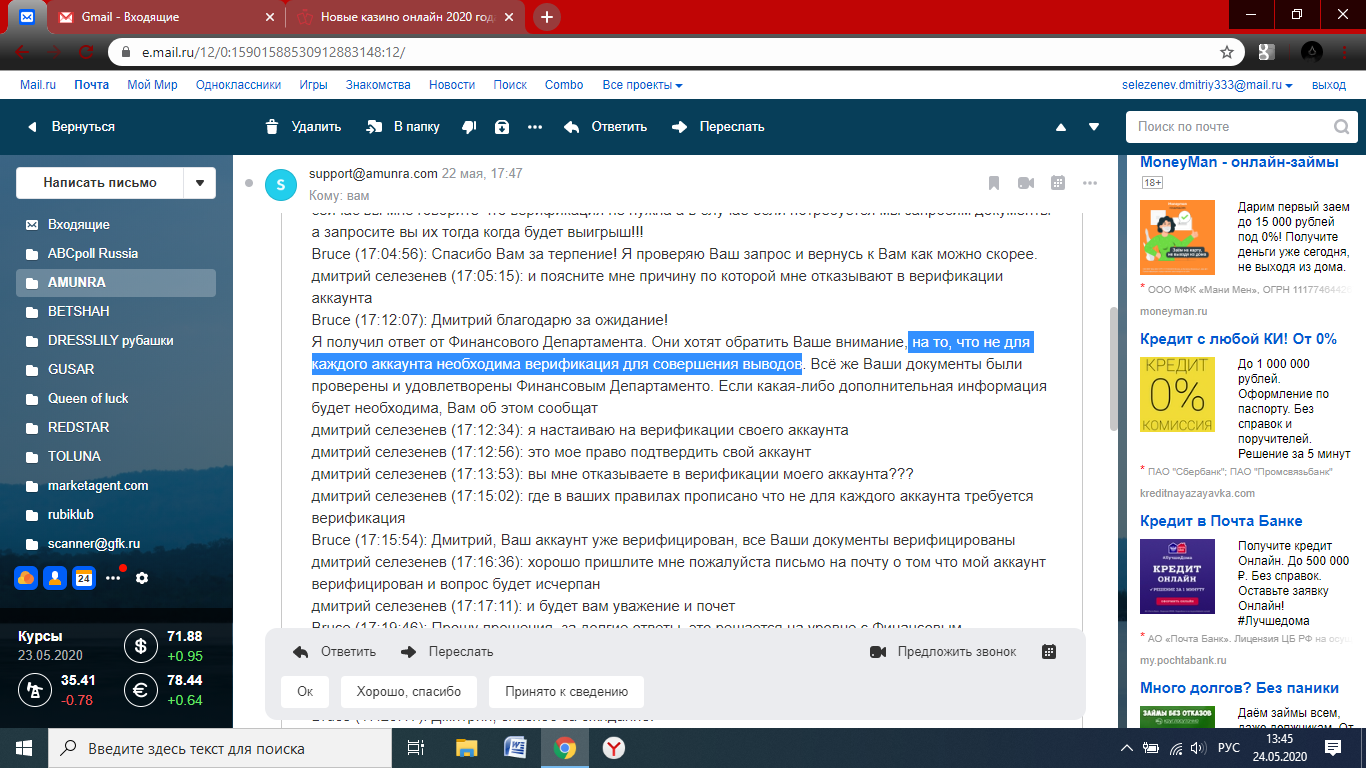Viewport: 1366px width, 768px height.
Task: Open Yandex Browser from the taskbar
Action: click(614, 748)
